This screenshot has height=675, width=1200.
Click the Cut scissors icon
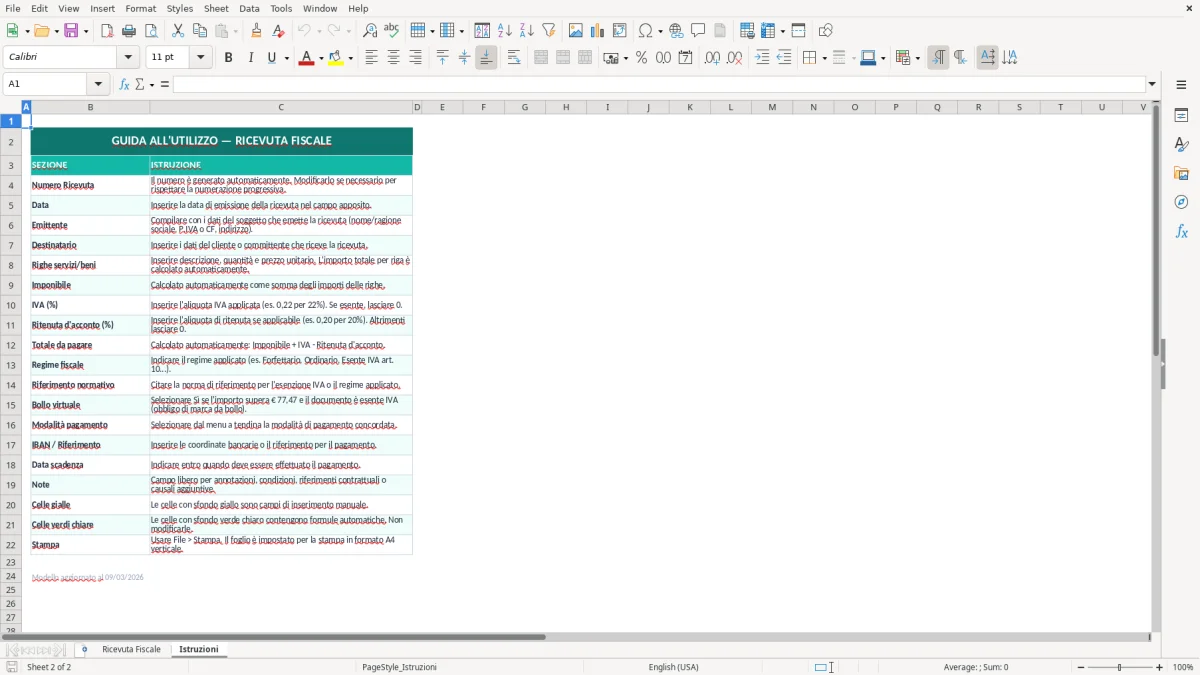coord(178,31)
